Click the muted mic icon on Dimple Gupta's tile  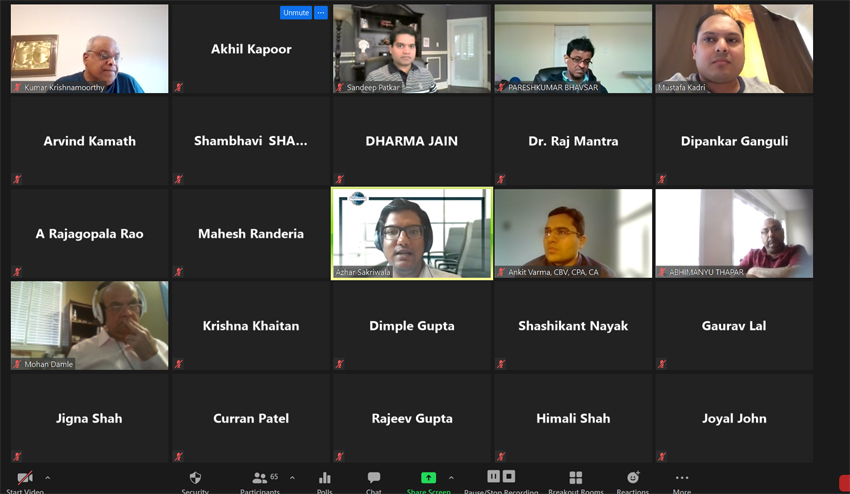click(339, 364)
